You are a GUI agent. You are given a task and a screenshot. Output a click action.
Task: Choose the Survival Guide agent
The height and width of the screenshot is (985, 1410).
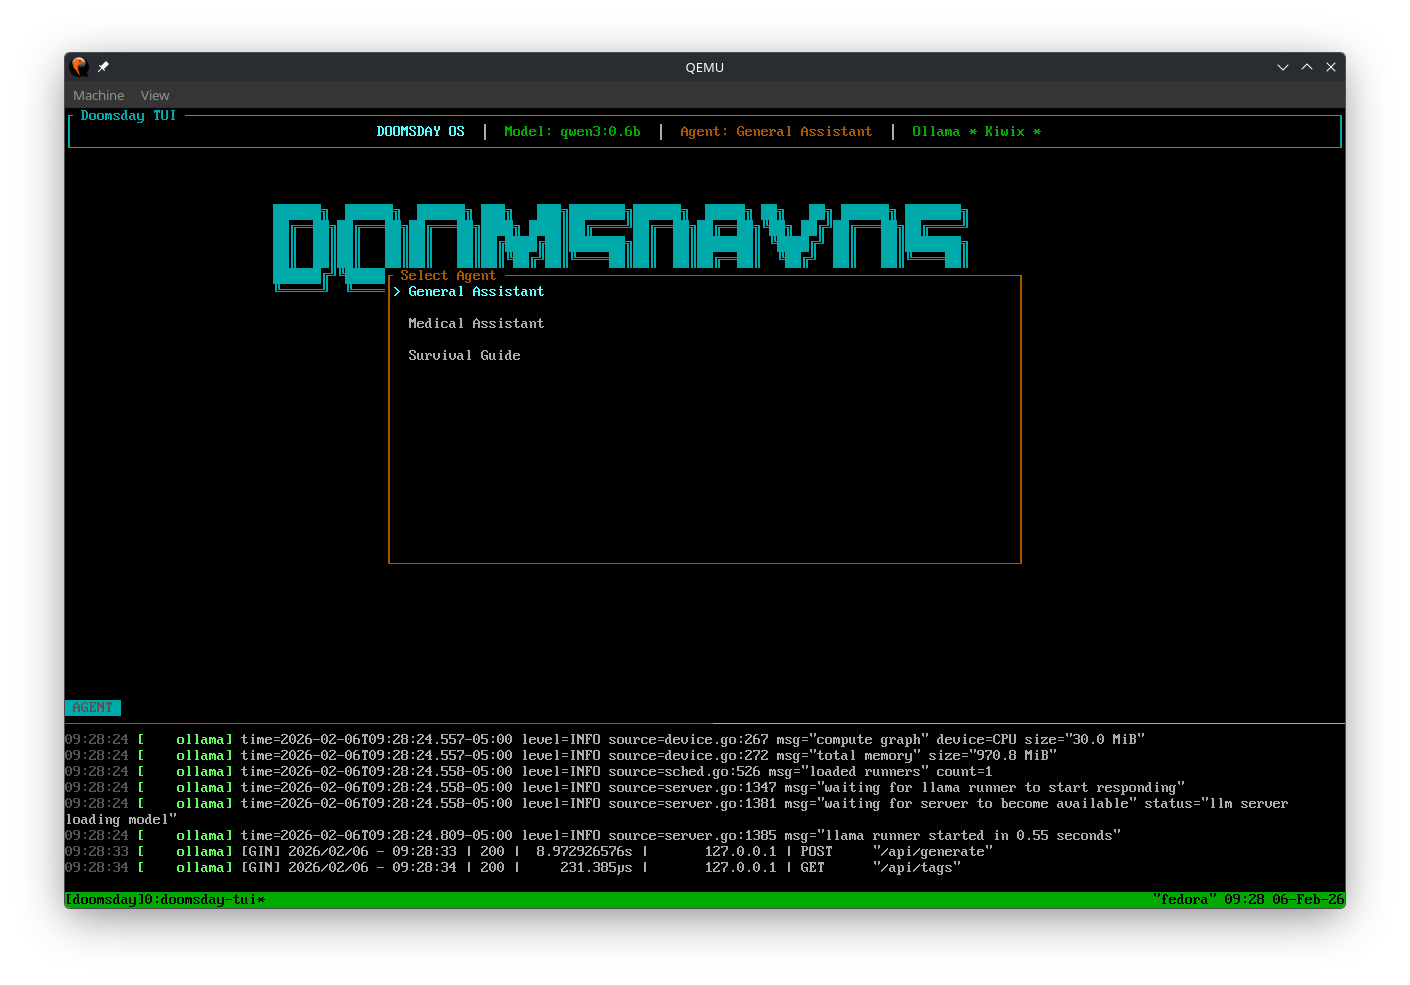464,355
